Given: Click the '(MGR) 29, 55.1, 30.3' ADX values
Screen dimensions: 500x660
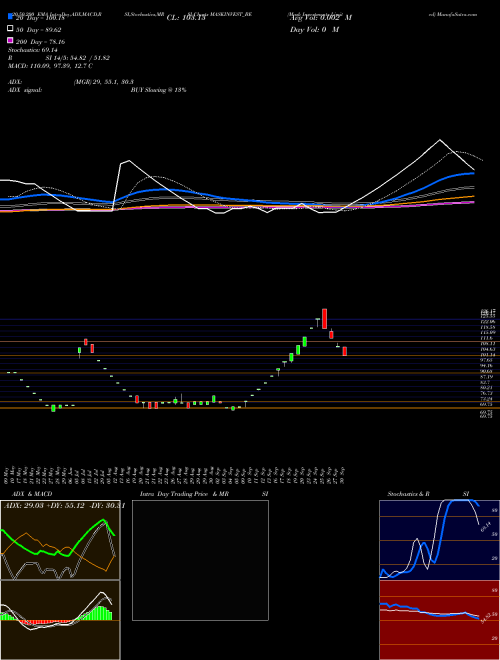Looking at the screenshot, I should 104,82.
